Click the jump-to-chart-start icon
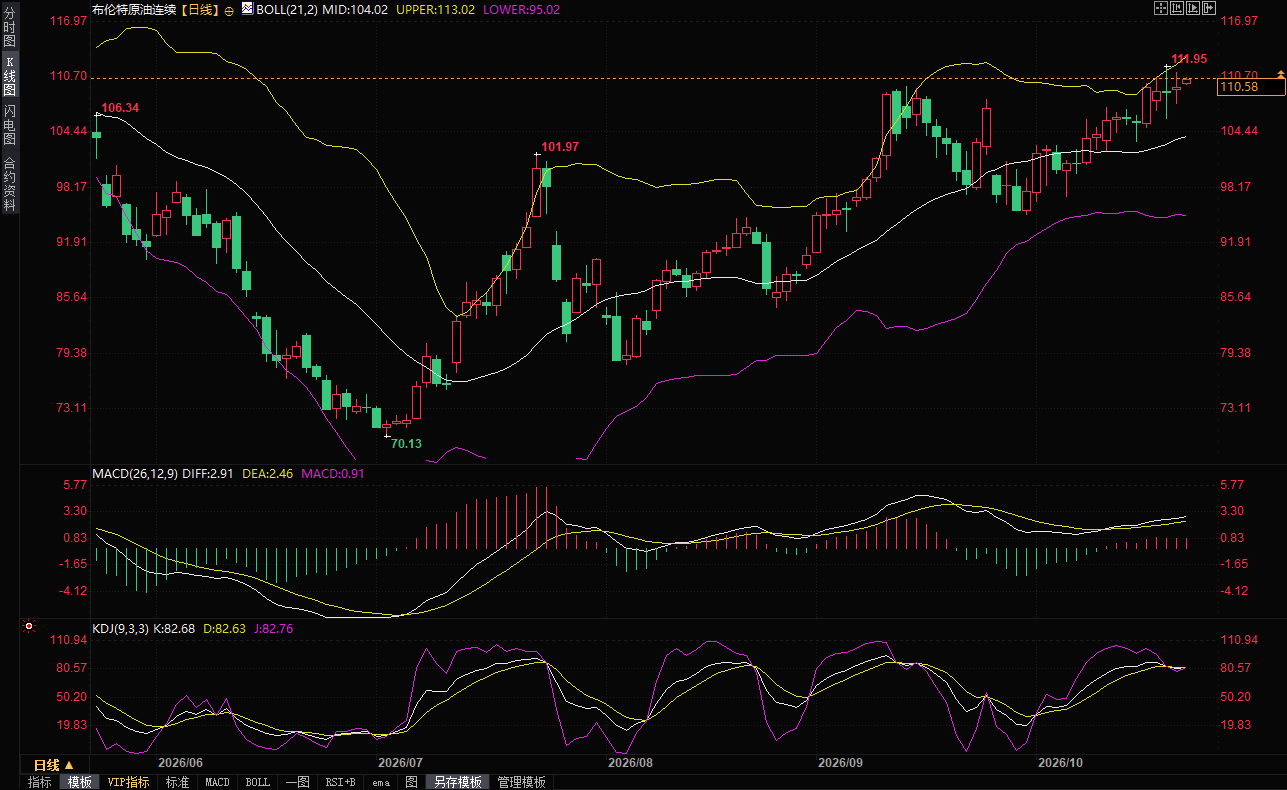This screenshot has width=1287, height=790. tap(1177, 8)
